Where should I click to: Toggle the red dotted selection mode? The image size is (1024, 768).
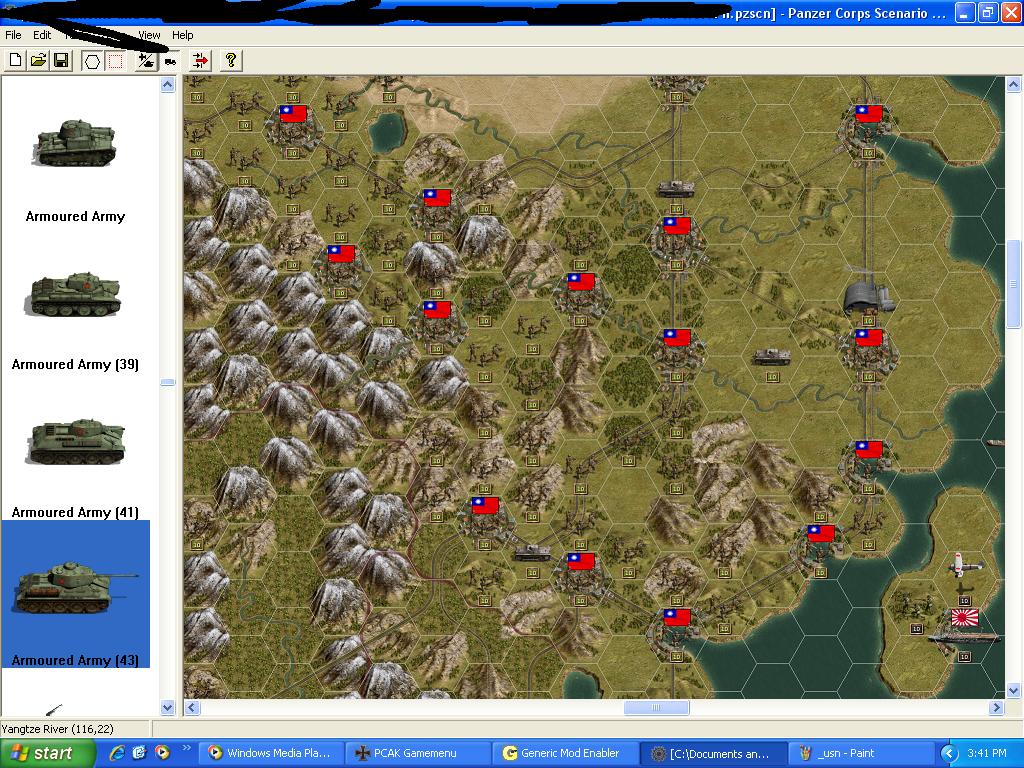116,61
